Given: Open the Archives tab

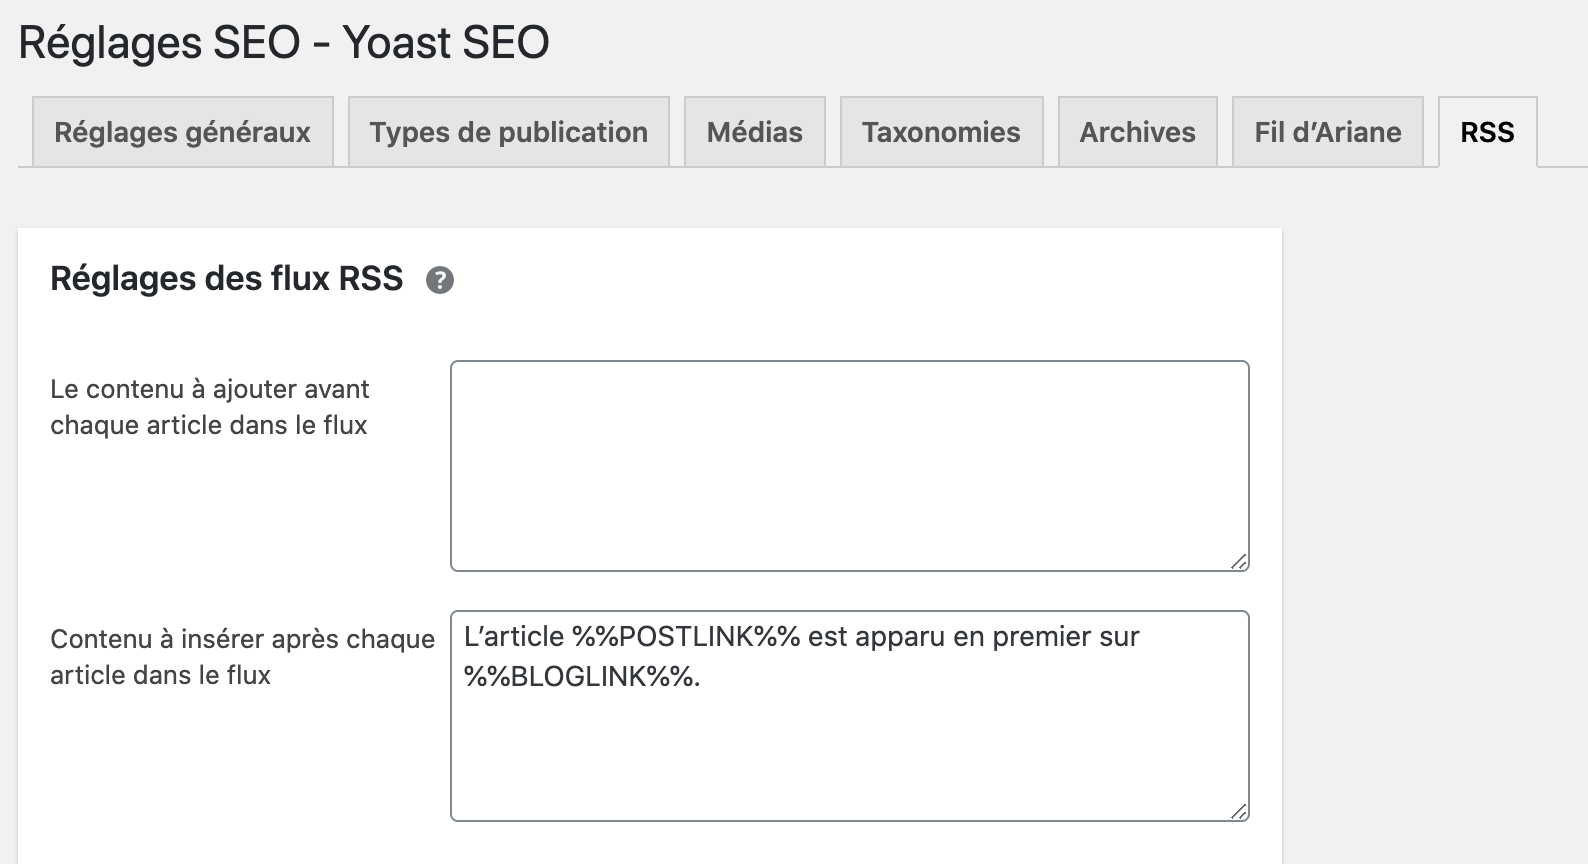Looking at the screenshot, I should 1137,132.
